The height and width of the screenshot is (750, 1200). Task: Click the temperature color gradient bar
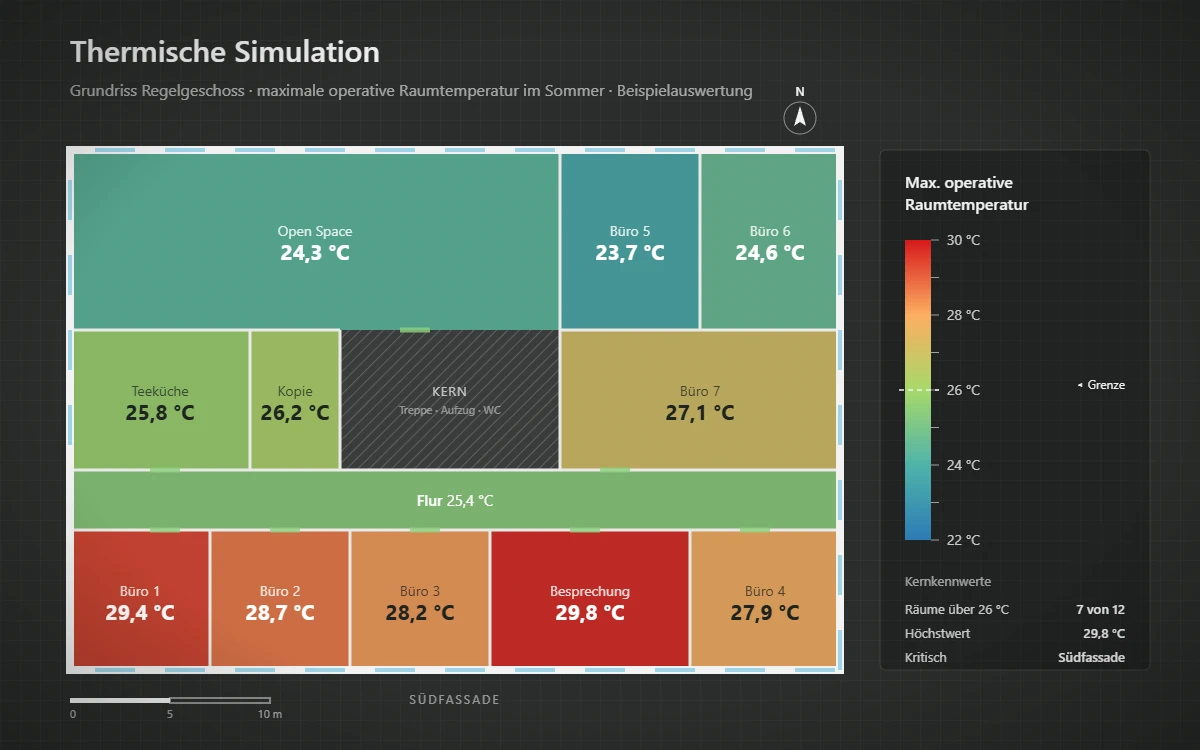coord(918,390)
